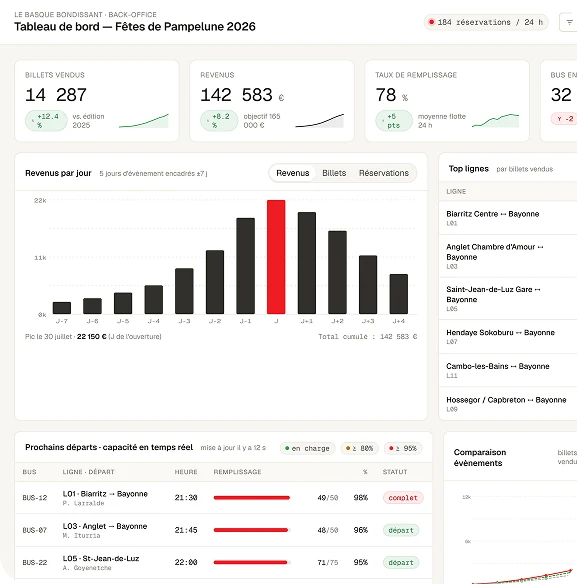Click the '78 %' fill rate value

[x=391, y=95]
